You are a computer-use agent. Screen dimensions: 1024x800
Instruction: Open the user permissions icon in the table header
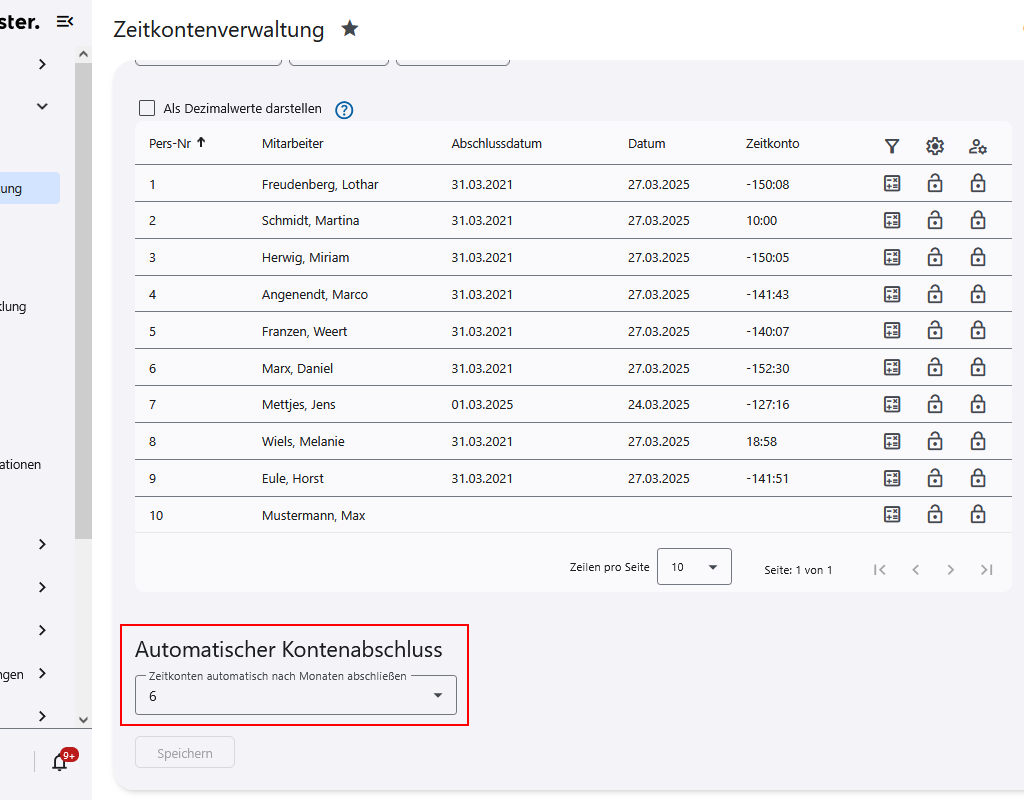978,146
